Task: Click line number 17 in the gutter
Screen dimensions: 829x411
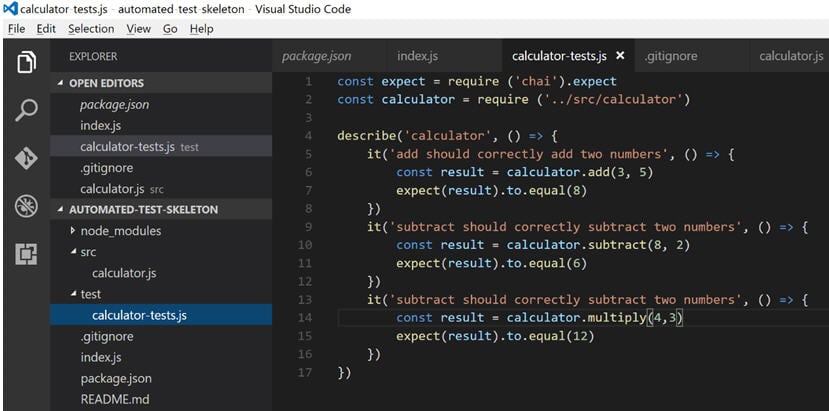Action: coord(305,372)
